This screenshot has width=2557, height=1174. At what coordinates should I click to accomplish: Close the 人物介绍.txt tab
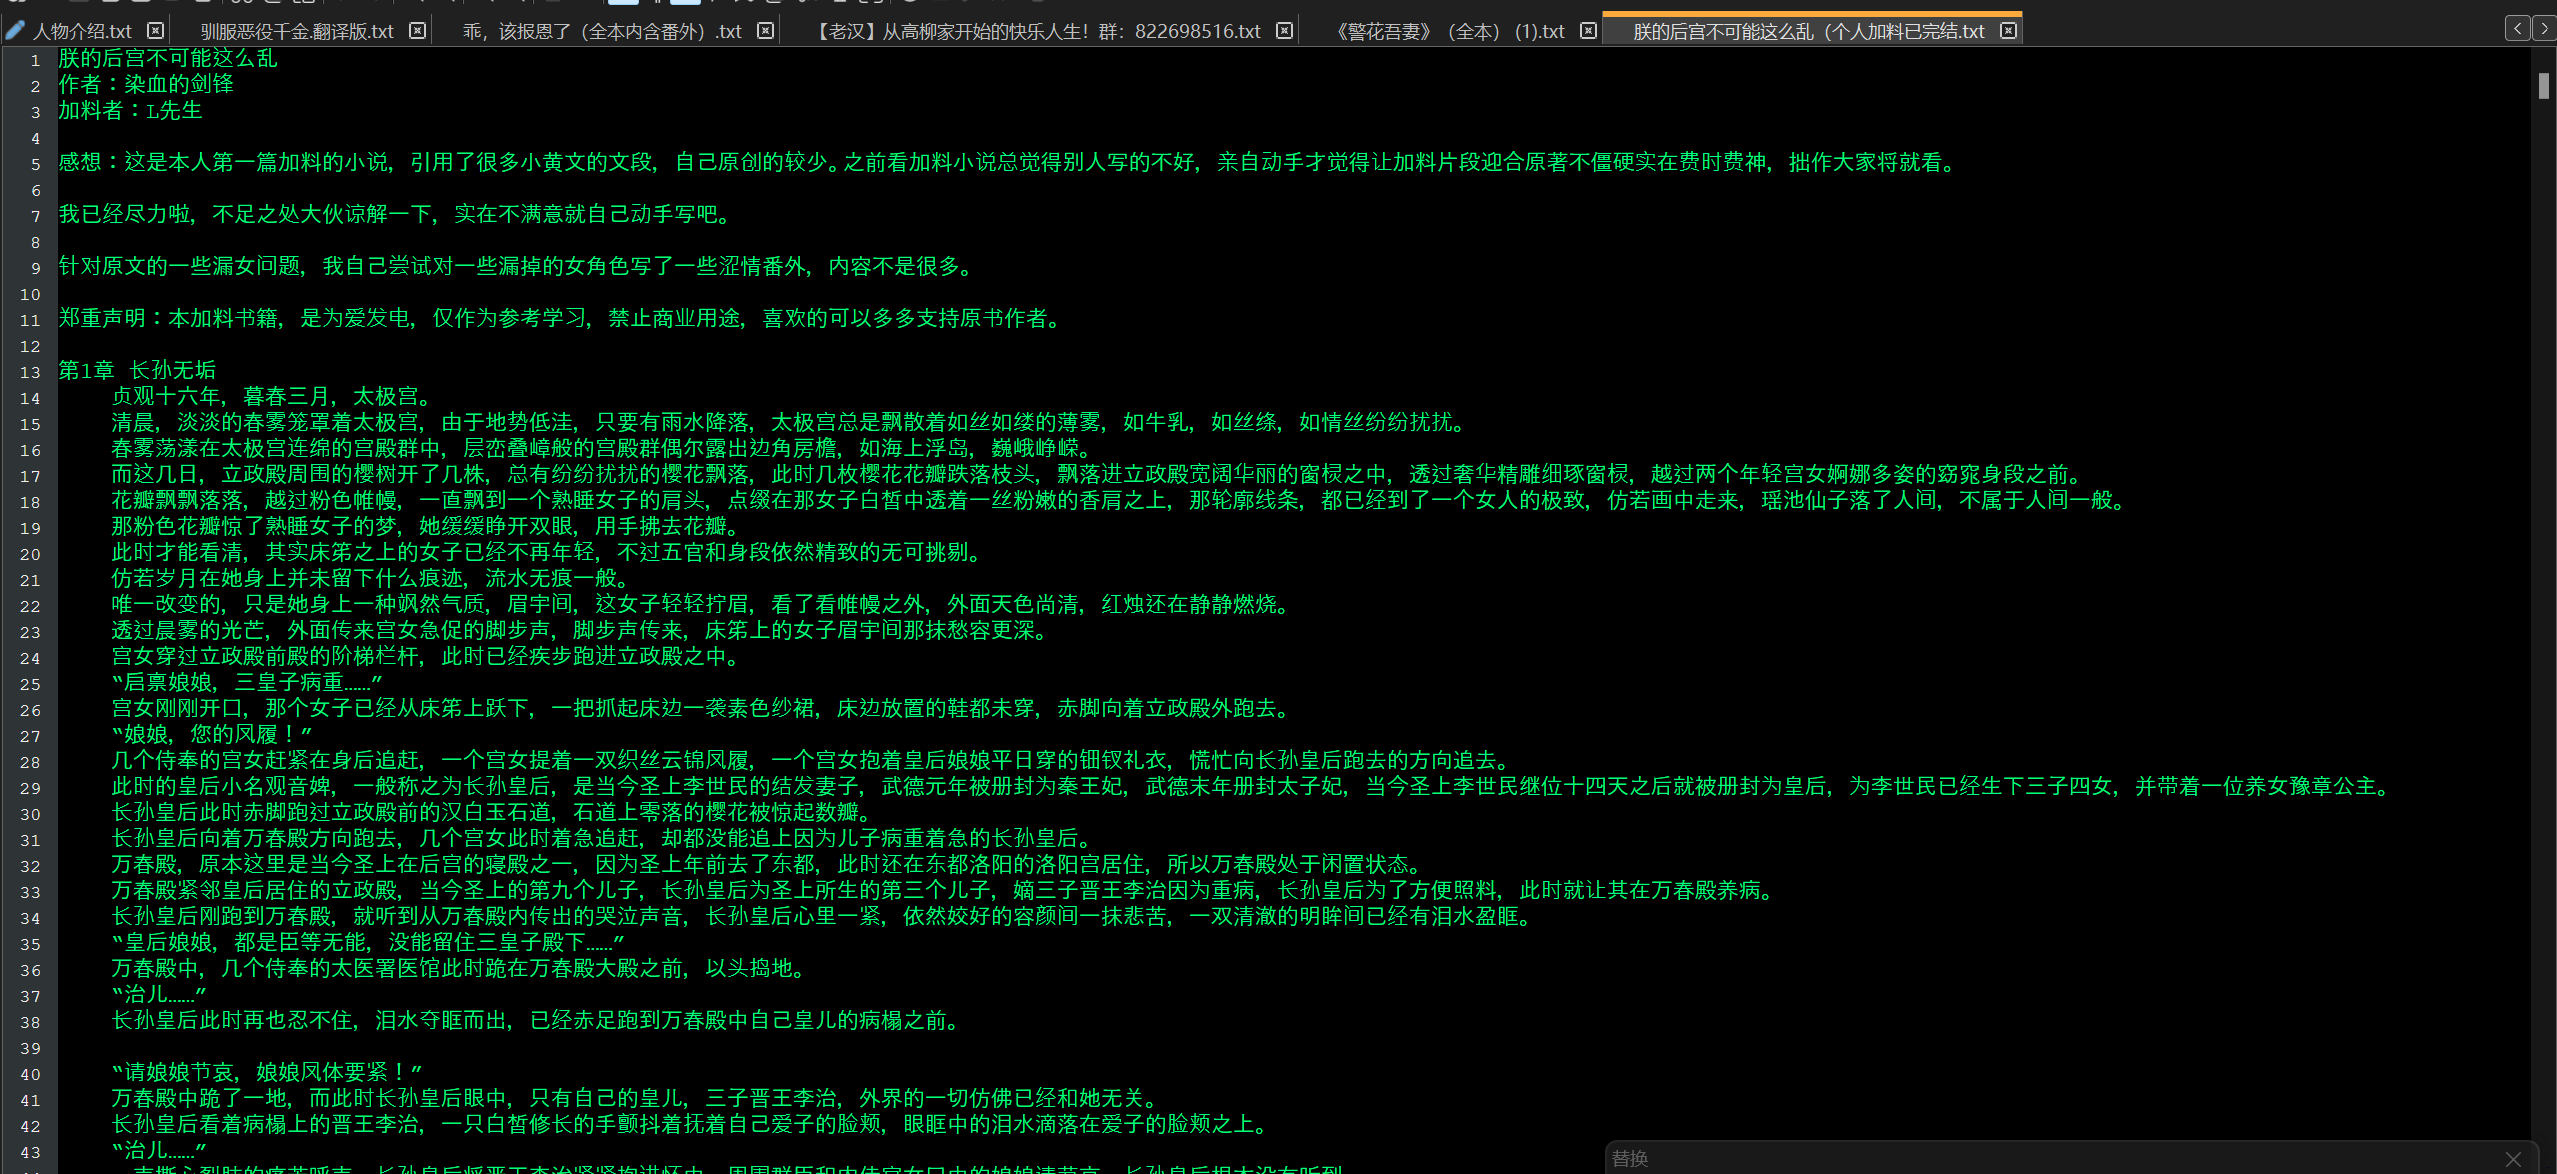coord(155,31)
